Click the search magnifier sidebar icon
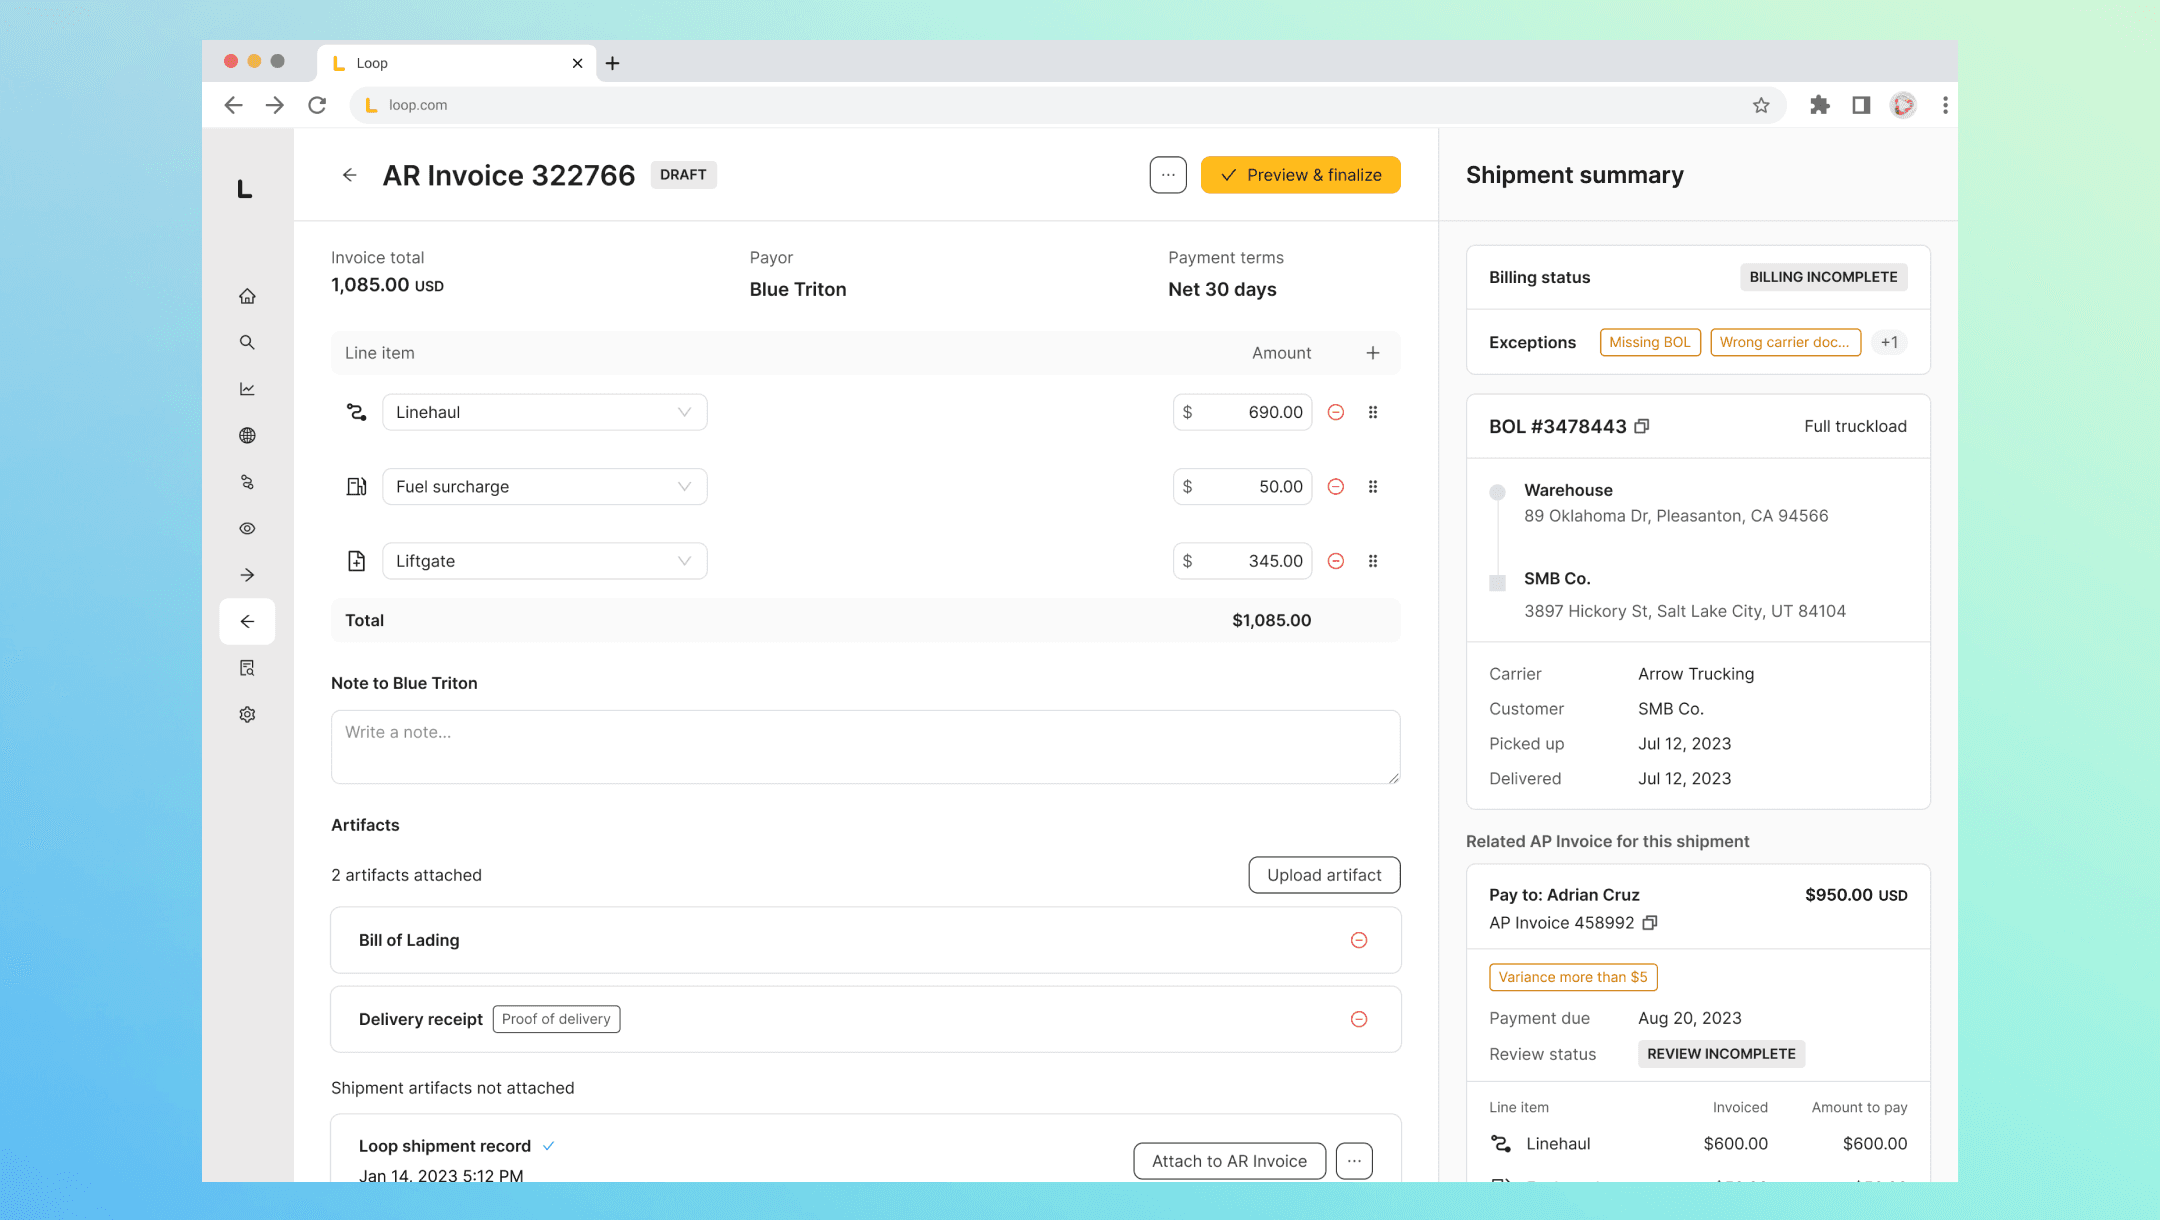 tap(247, 342)
